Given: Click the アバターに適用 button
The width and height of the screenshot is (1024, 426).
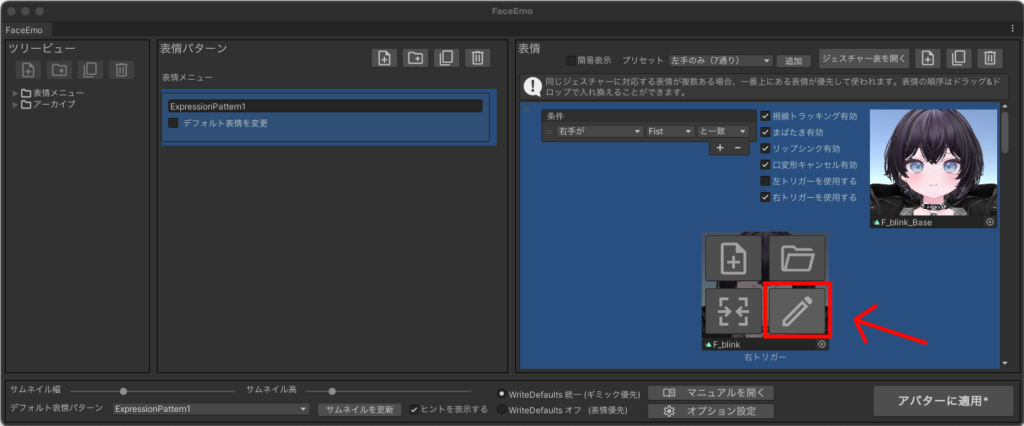Looking at the screenshot, I should point(943,400).
